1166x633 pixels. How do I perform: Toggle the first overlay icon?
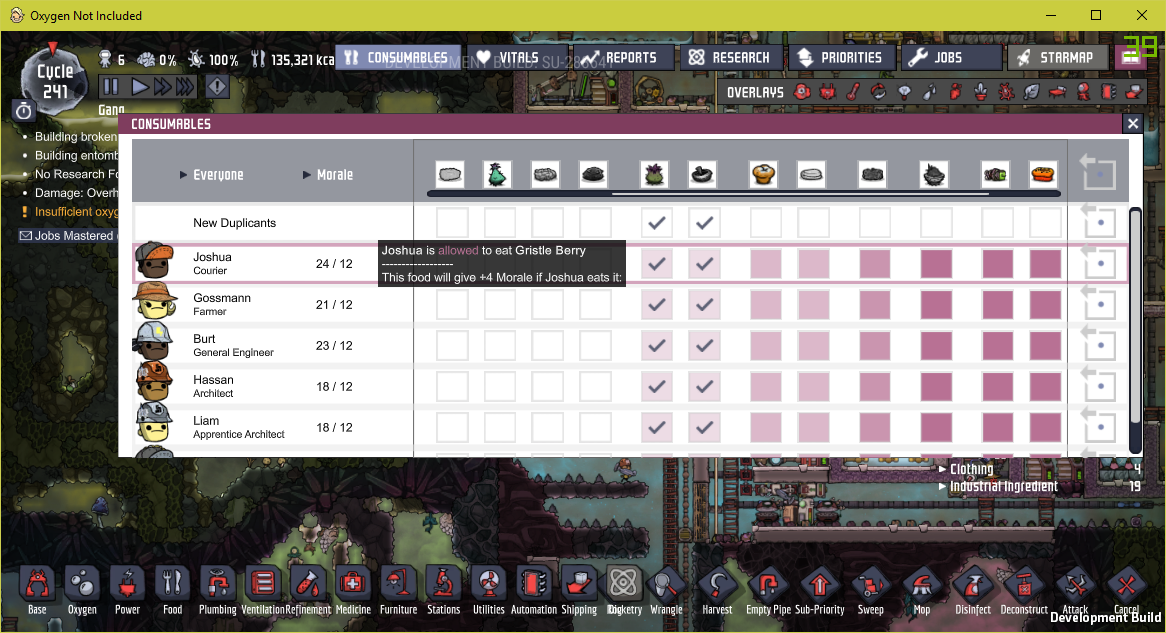802,92
